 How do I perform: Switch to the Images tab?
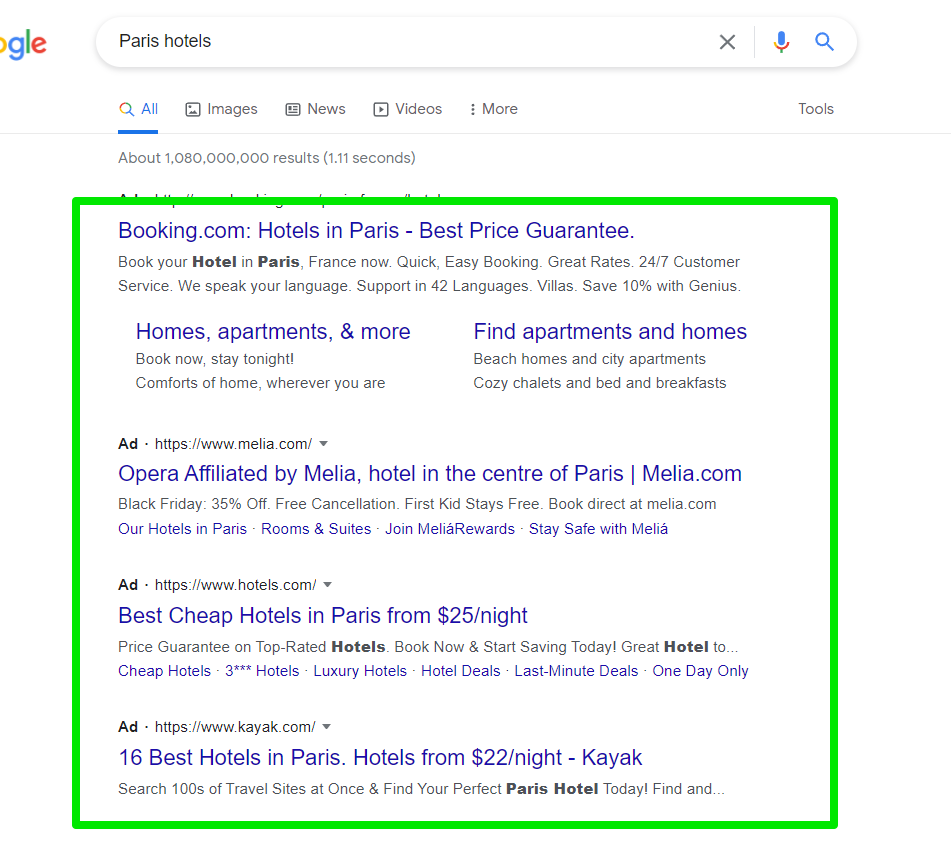[221, 109]
